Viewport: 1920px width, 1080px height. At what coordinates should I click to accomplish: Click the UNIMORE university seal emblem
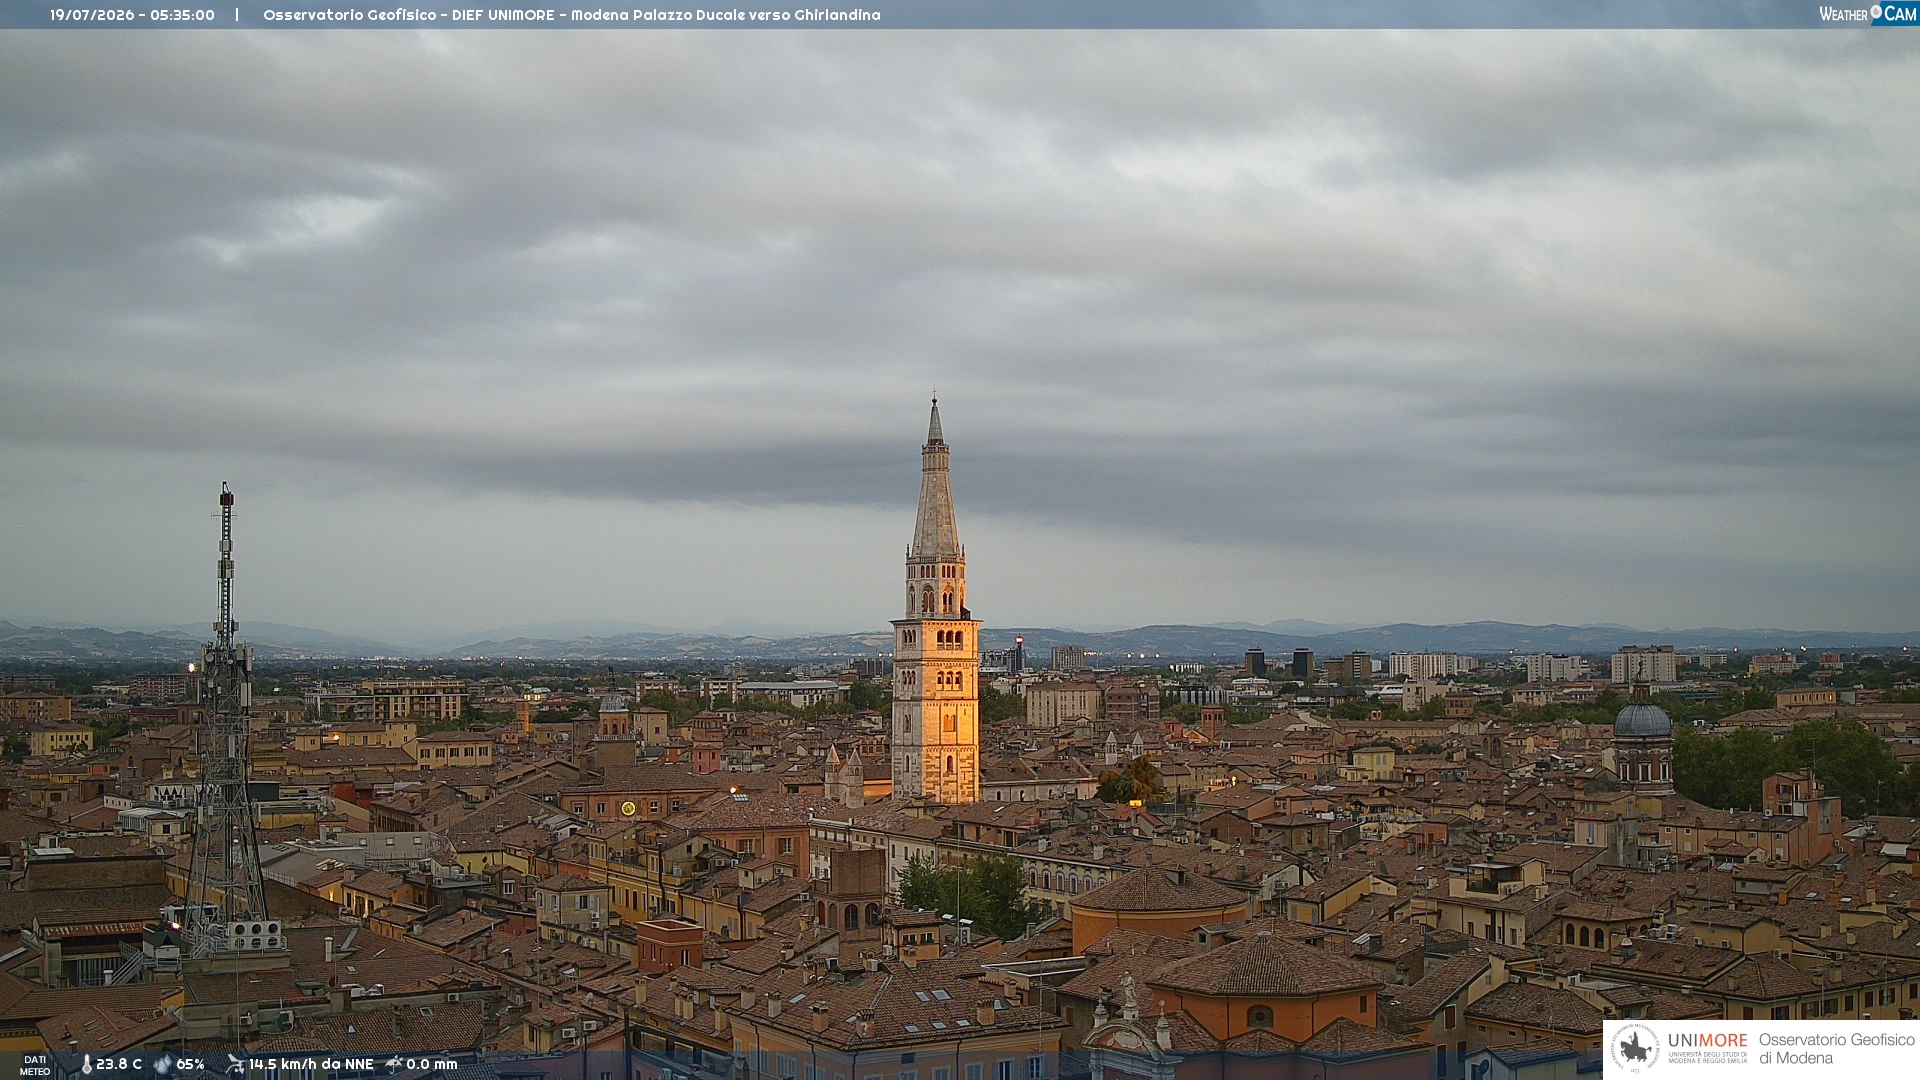pos(1635,1048)
